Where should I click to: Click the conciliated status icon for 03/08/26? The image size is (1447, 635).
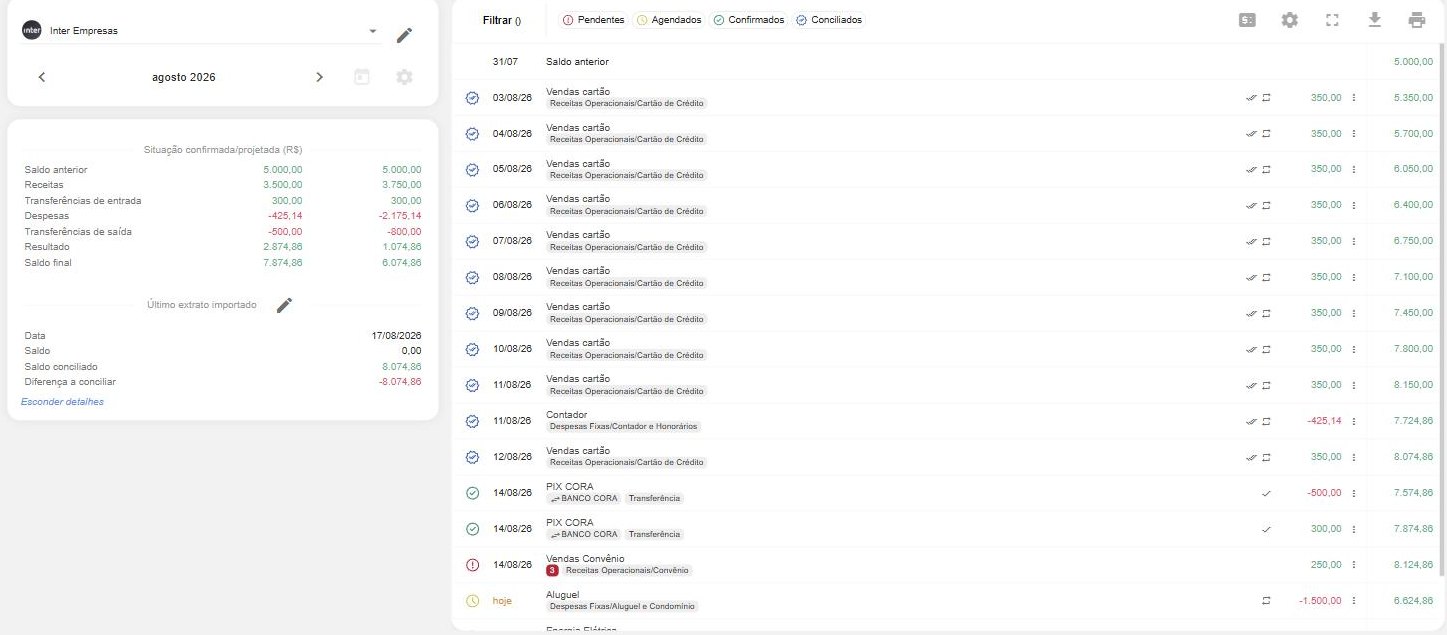tap(472, 98)
